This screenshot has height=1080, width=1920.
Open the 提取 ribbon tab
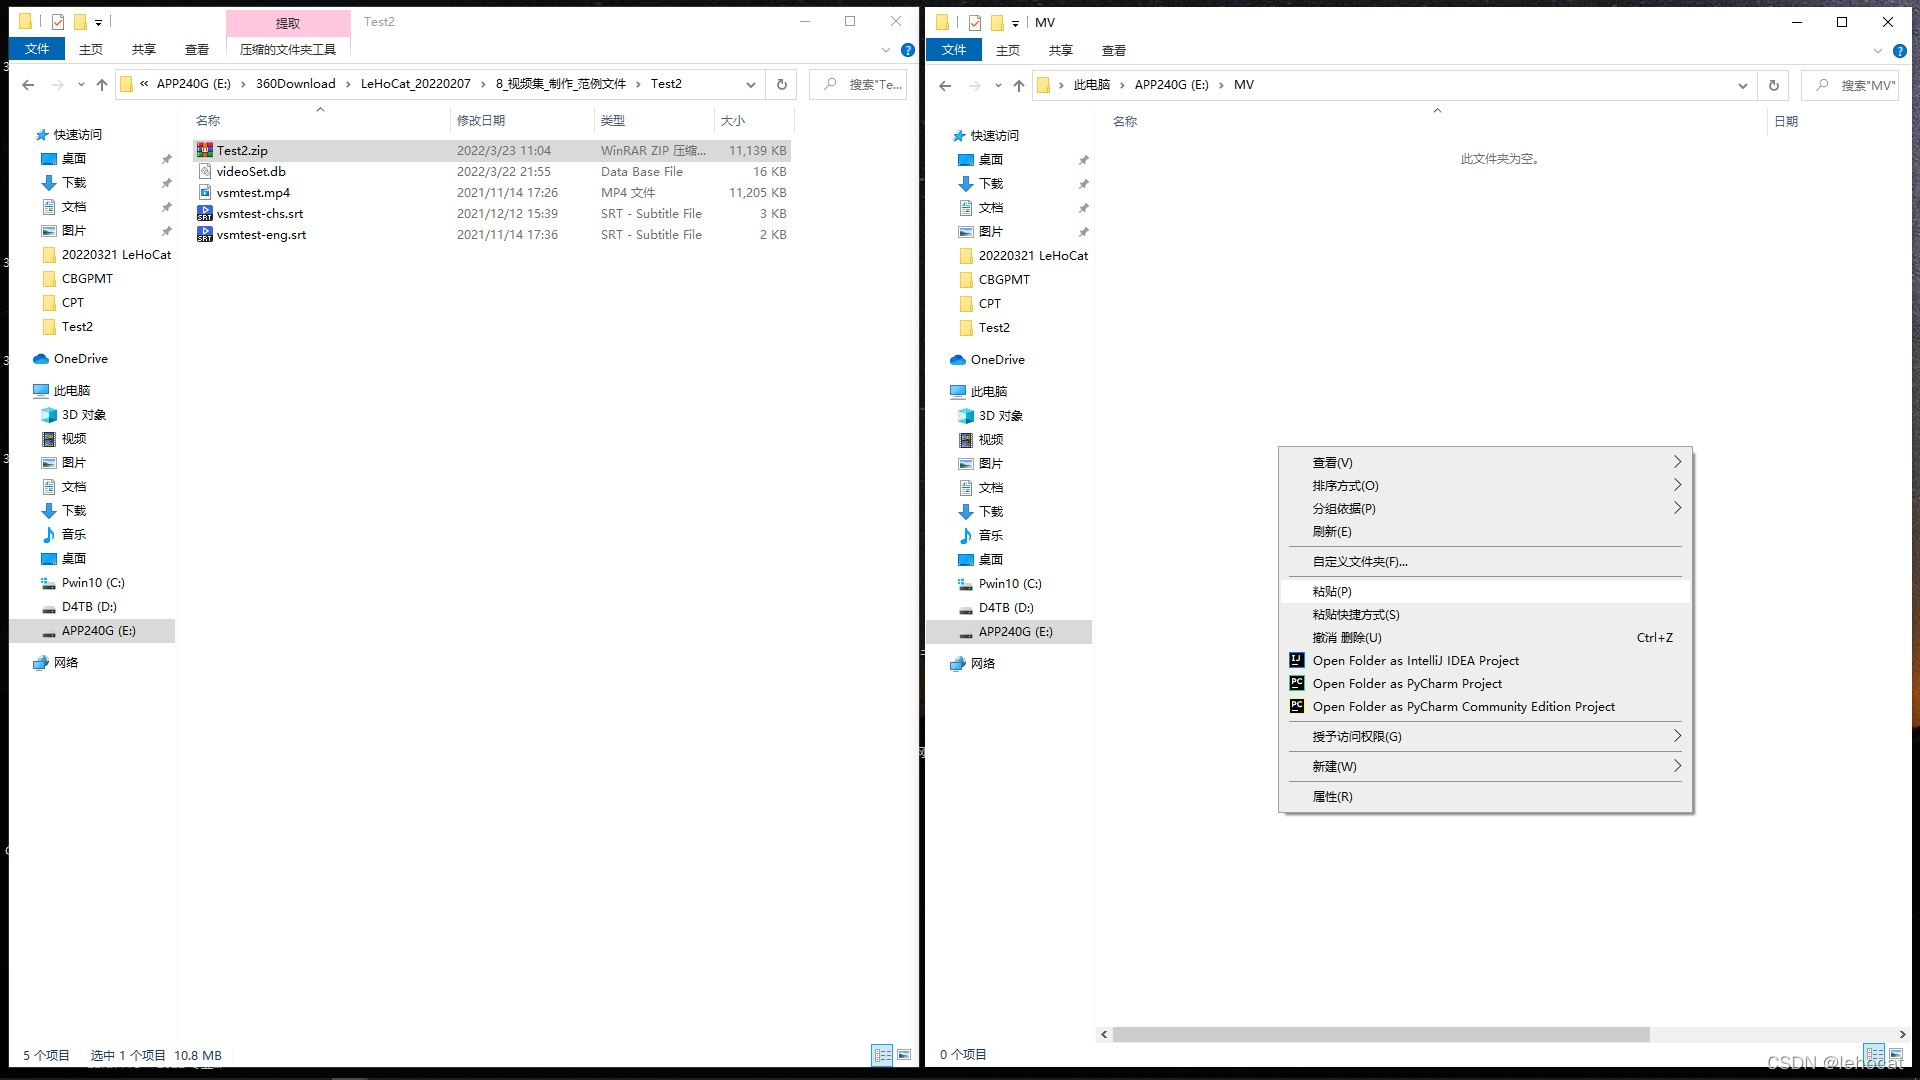point(288,23)
